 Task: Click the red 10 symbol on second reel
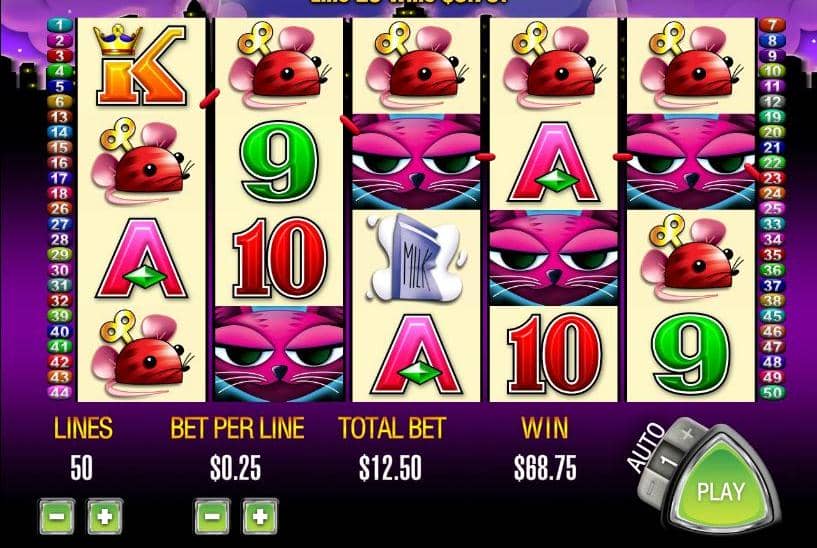[x=280, y=258]
